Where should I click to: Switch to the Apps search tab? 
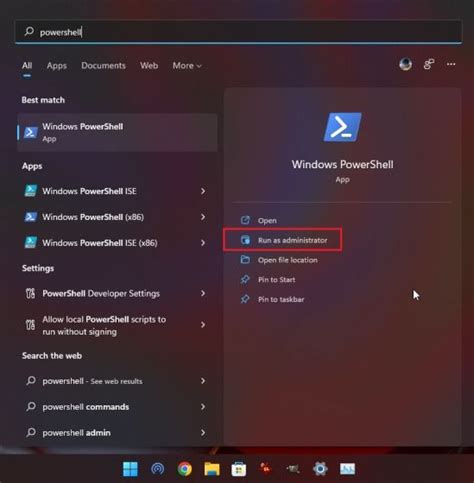point(57,66)
